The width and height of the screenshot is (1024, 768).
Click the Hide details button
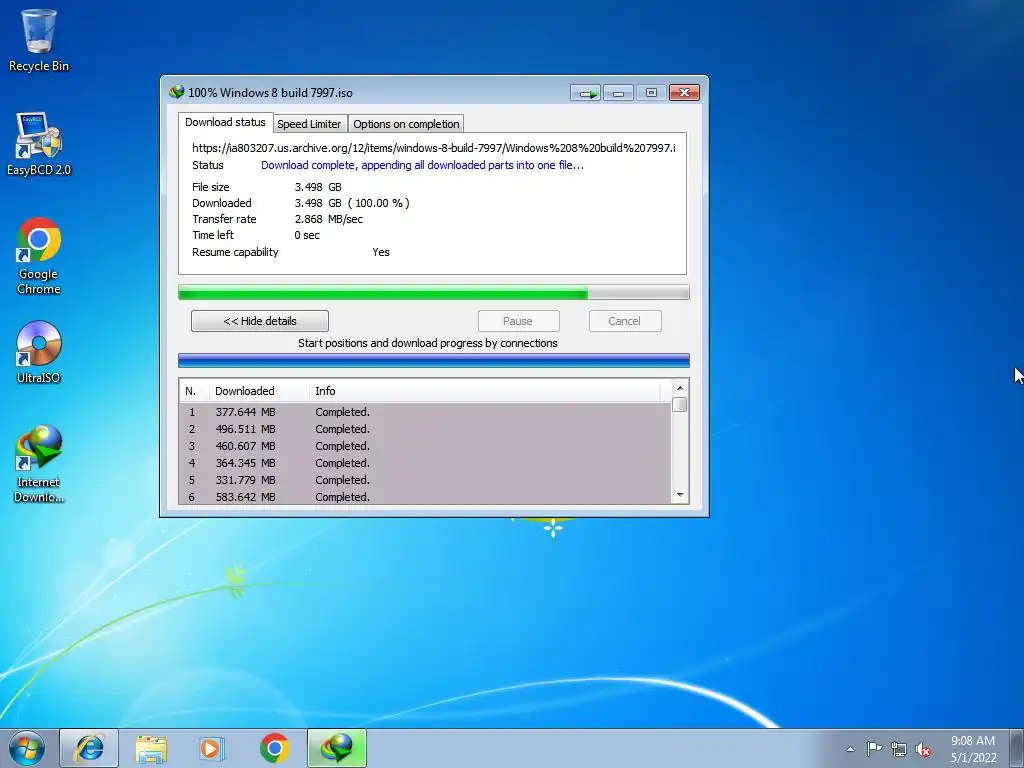pos(260,321)
